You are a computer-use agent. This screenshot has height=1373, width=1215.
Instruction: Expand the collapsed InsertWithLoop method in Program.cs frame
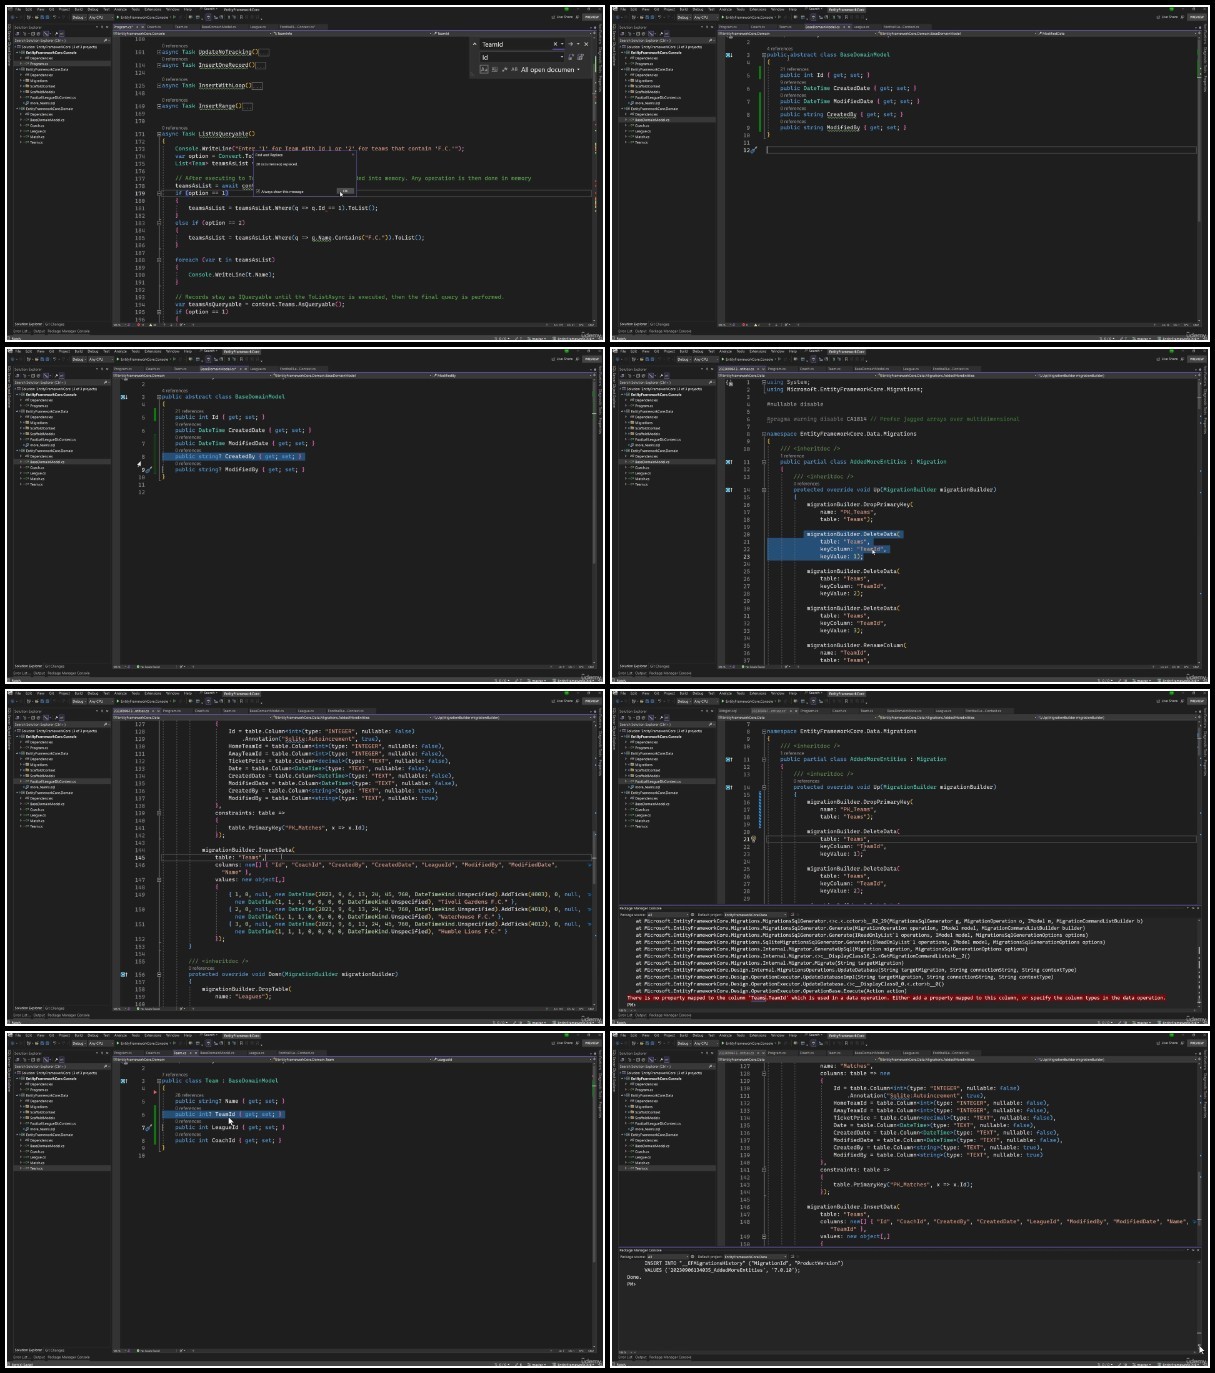click(x=159, y=86)
